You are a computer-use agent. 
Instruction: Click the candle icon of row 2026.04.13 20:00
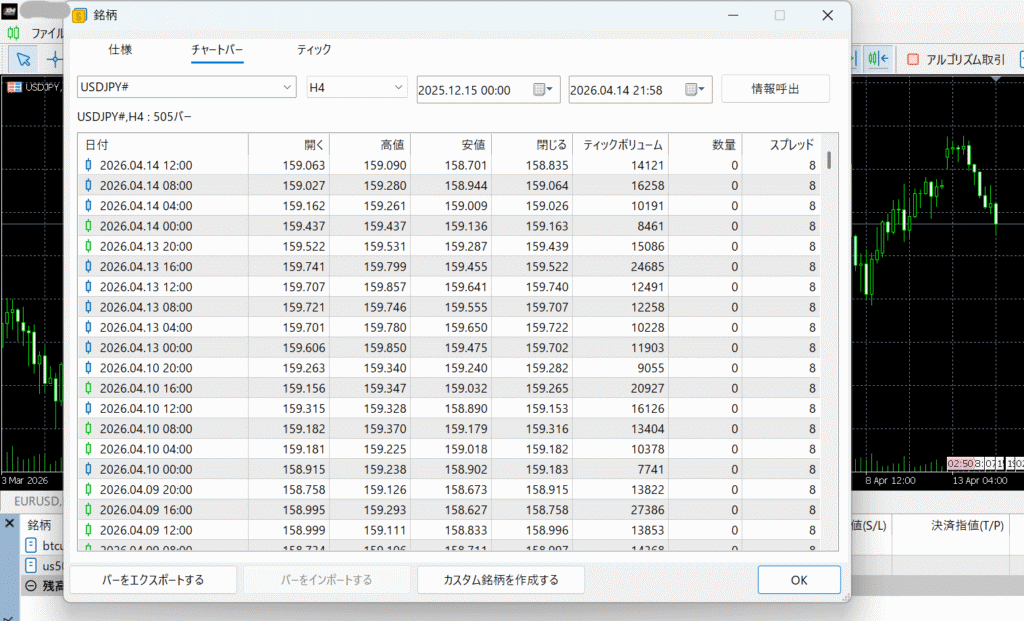click(x=88, y=246)
